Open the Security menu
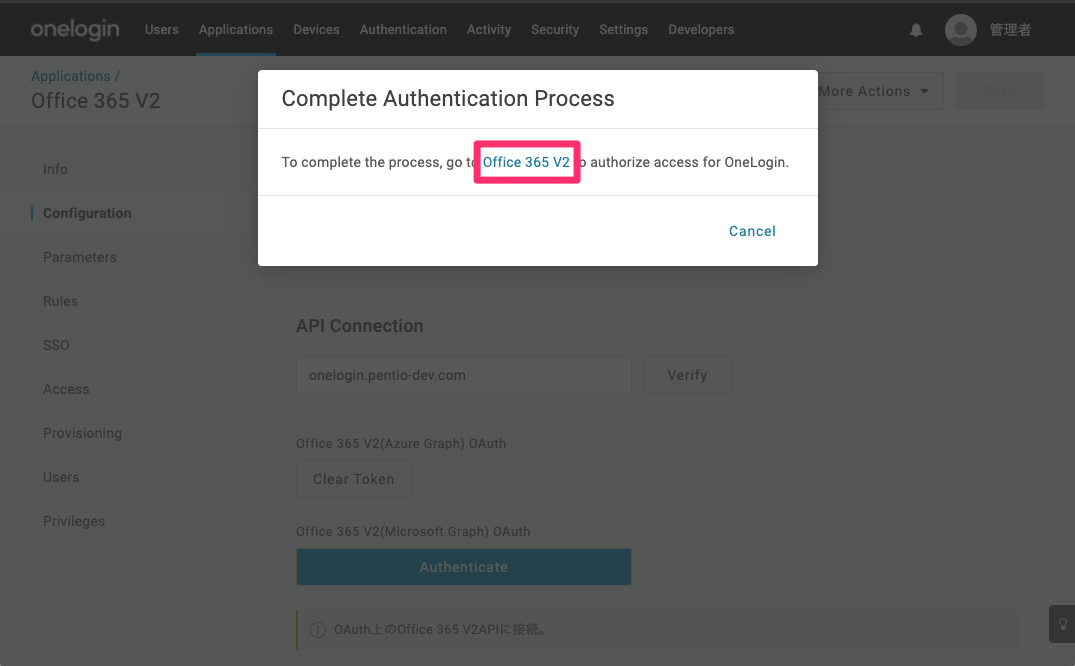The image size is (1075, 666). tap(555, 29)
